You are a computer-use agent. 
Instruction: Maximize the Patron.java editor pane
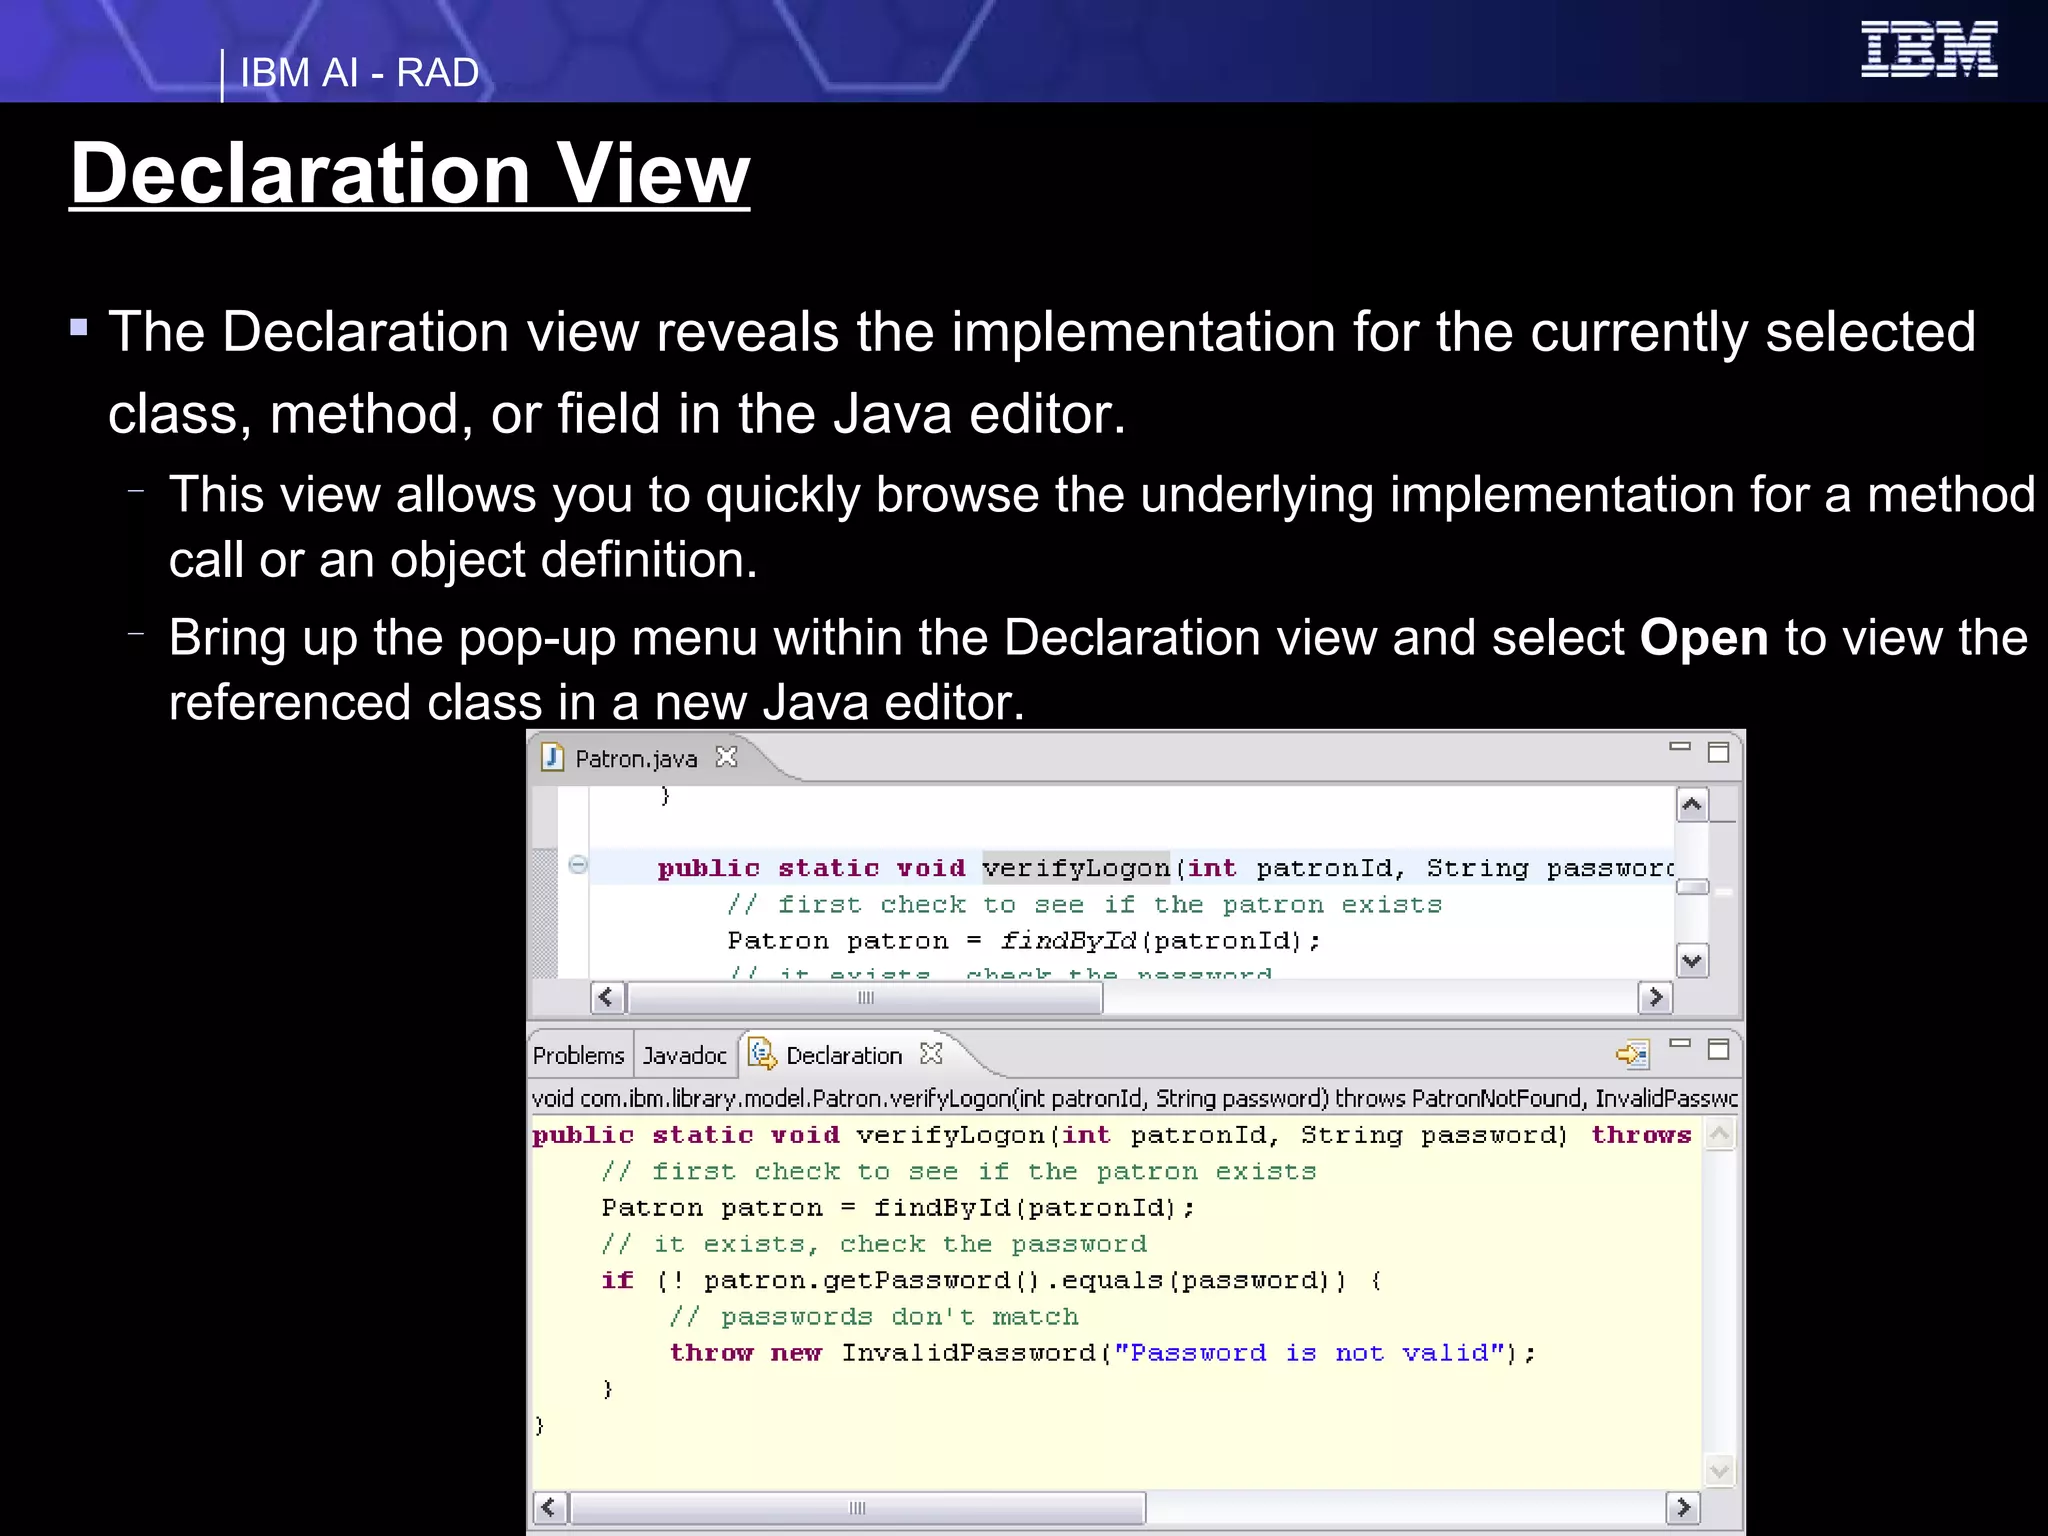(1718, 752)
